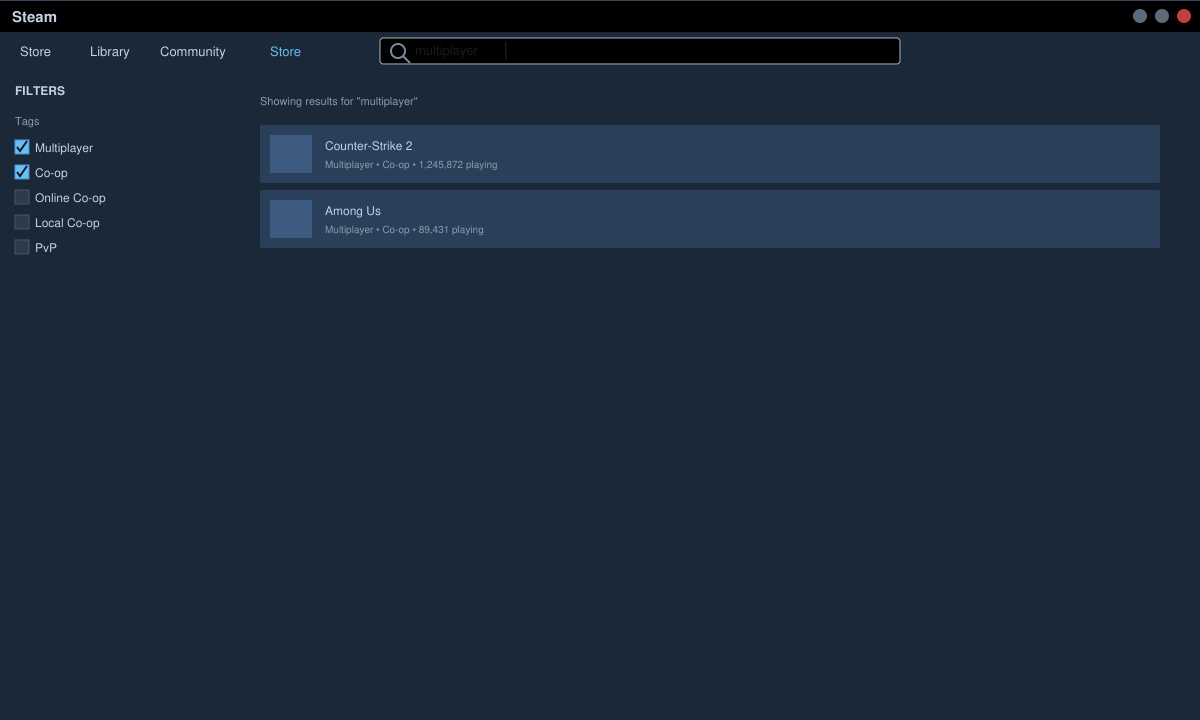
Task: Click the Steam title in the title bar
Action: pyautogui.click(x=34, y=17)
